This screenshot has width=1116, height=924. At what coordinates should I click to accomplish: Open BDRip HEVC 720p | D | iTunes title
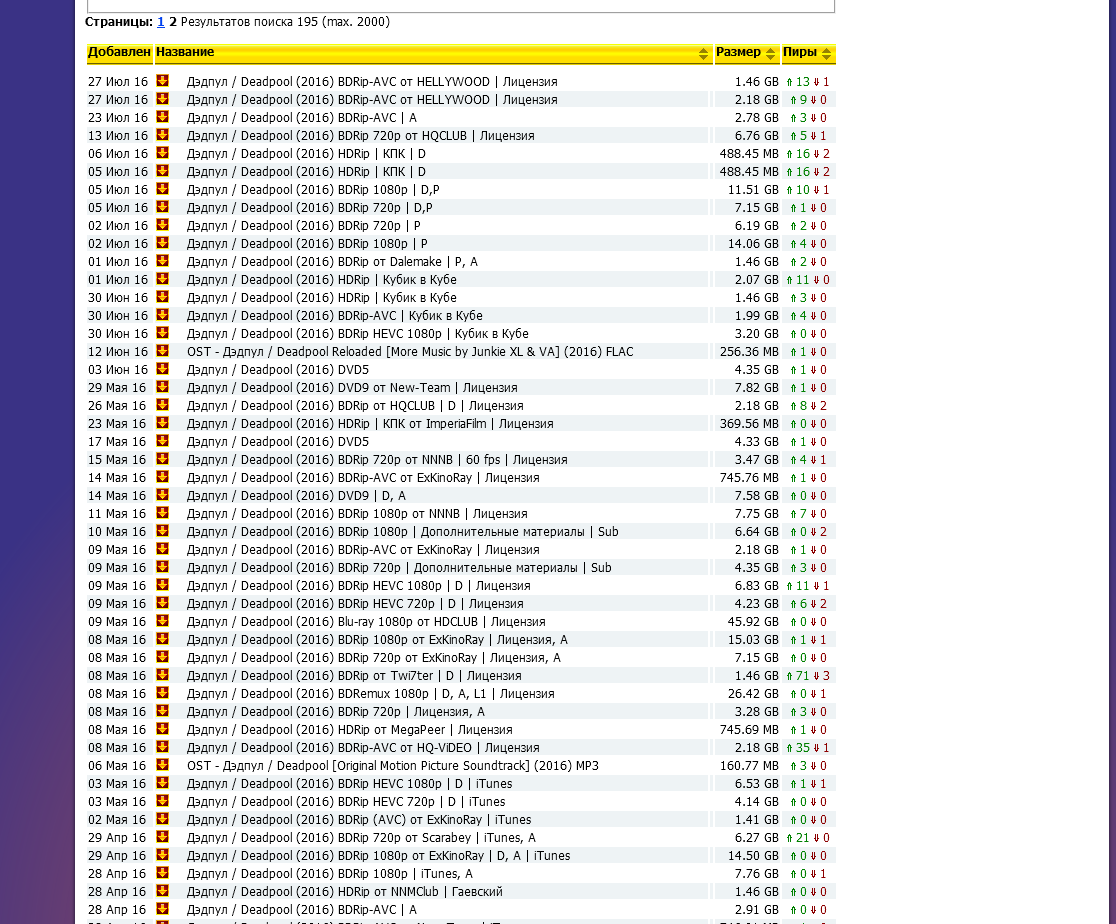click(x=346, y=802)
